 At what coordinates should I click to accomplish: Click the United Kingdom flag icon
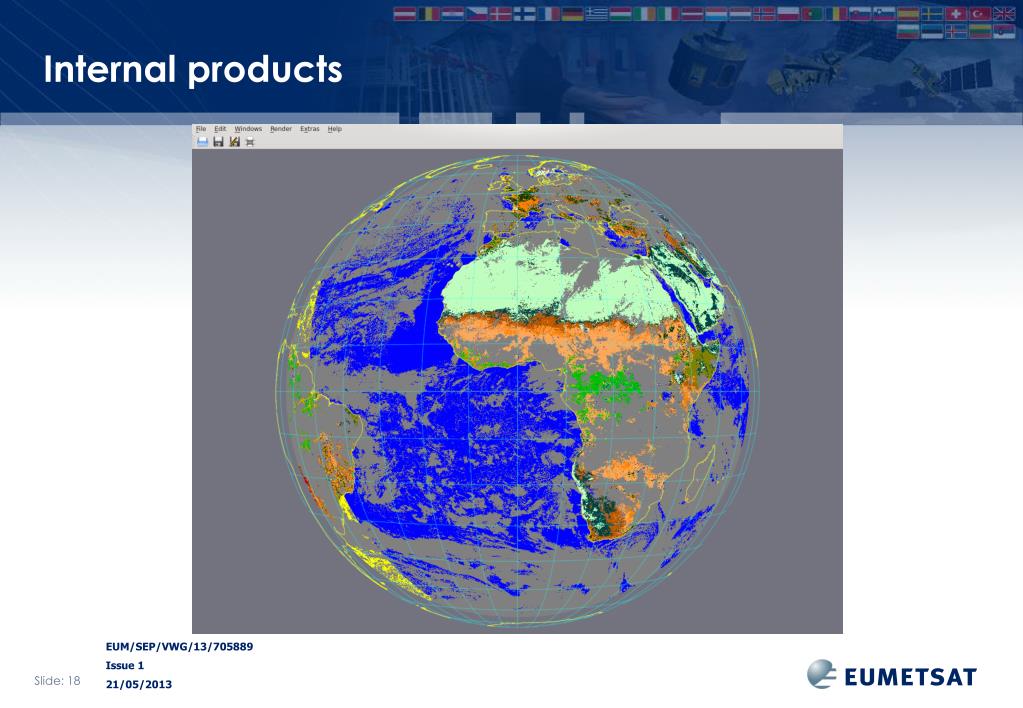coord(1003,14)
